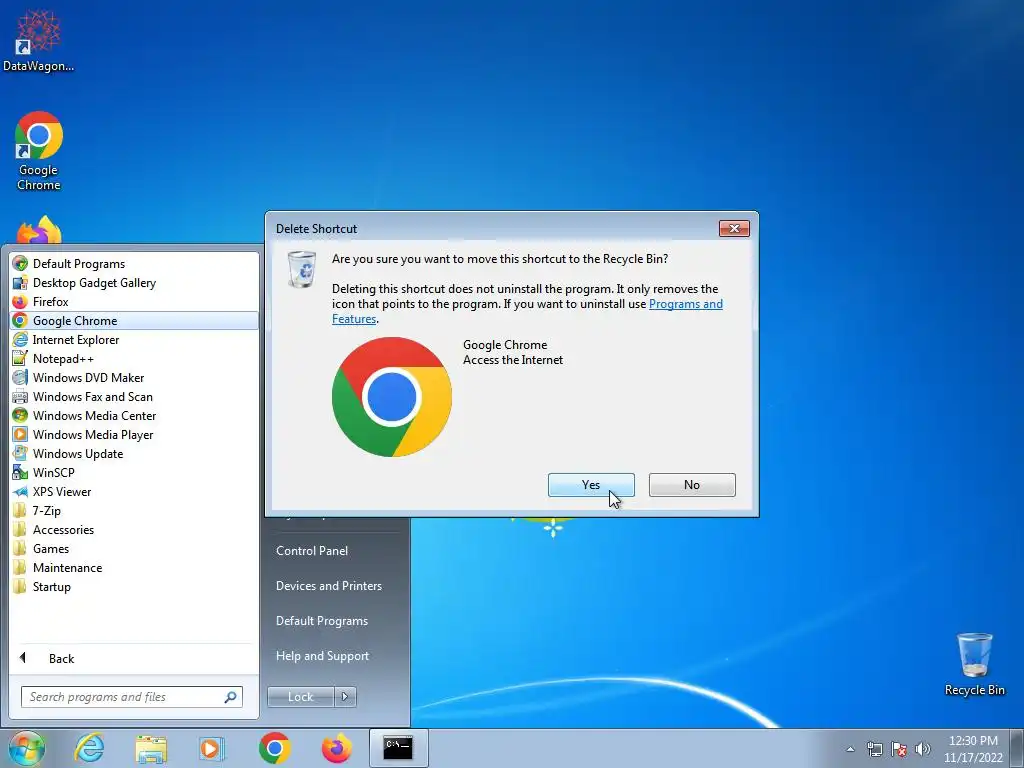Cancel with the No button
This screenshot has height=768, width=1024.
(x=692, y=485)
